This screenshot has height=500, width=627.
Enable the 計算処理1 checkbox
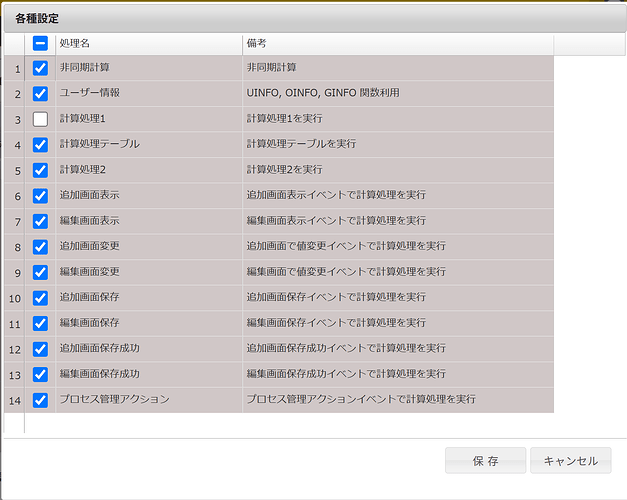tap(40, 119)
